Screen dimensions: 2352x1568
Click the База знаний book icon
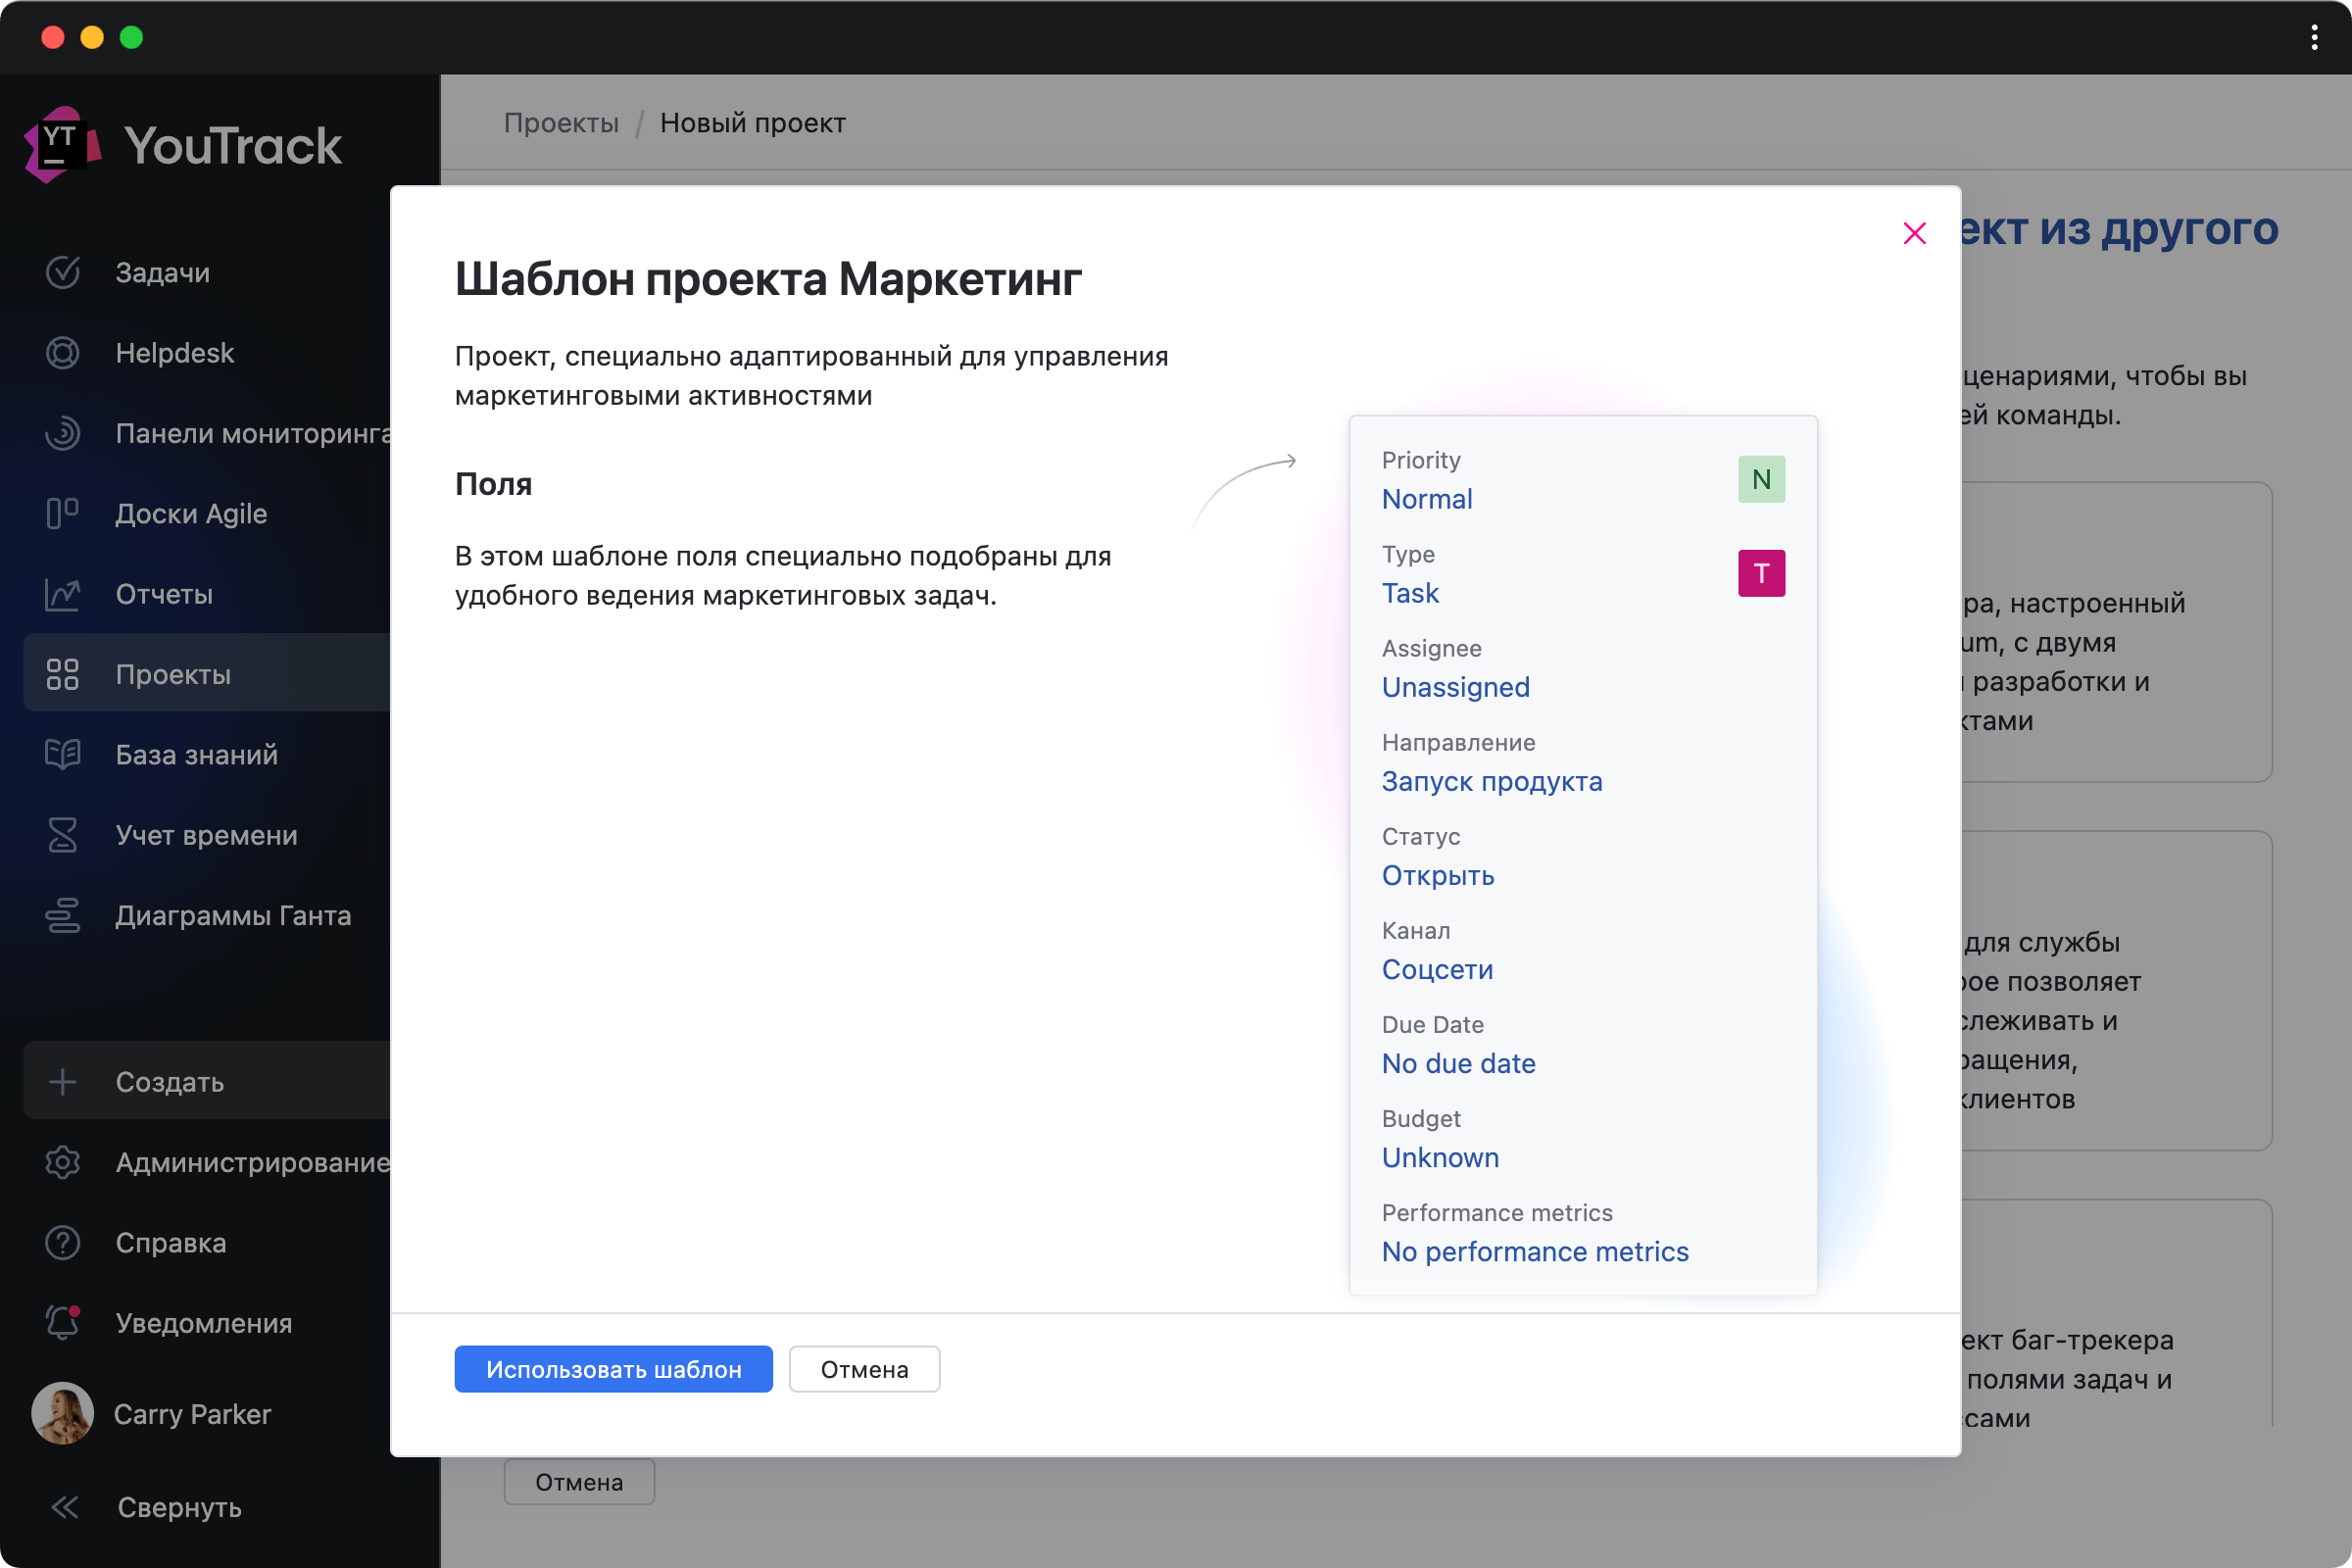point(62,754)
